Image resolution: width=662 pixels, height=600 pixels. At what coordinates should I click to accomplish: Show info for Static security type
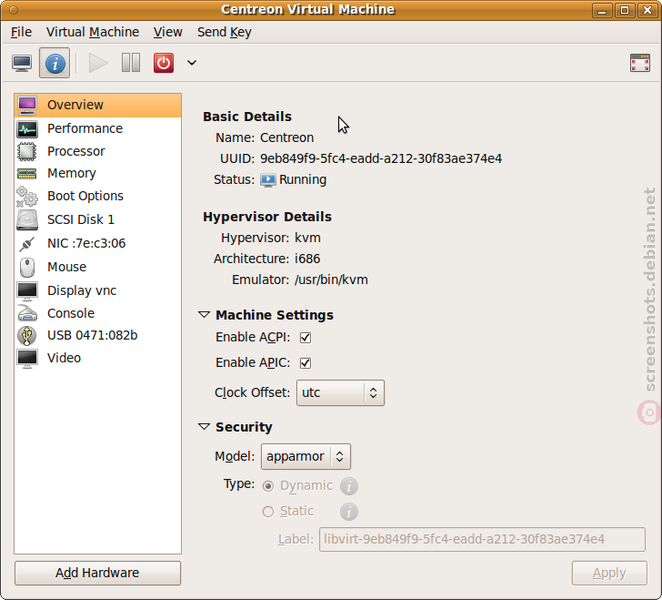click(349, 512)
